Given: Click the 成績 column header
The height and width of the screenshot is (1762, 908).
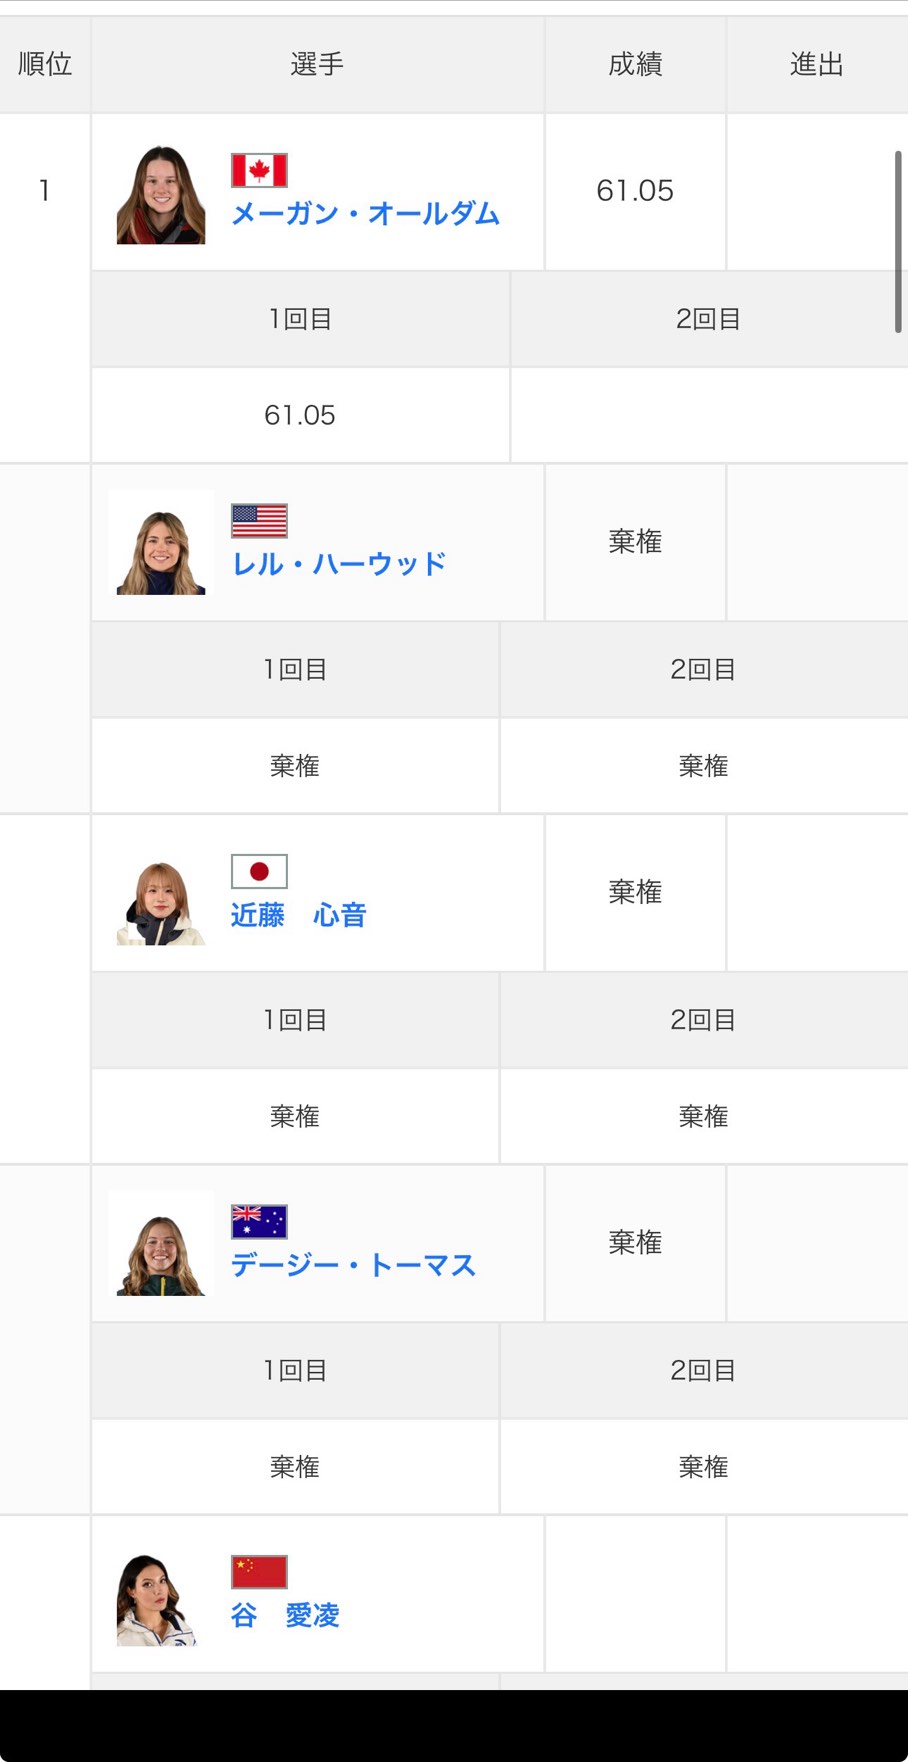Looking at the screenshot, I should (x=635, y=64).
